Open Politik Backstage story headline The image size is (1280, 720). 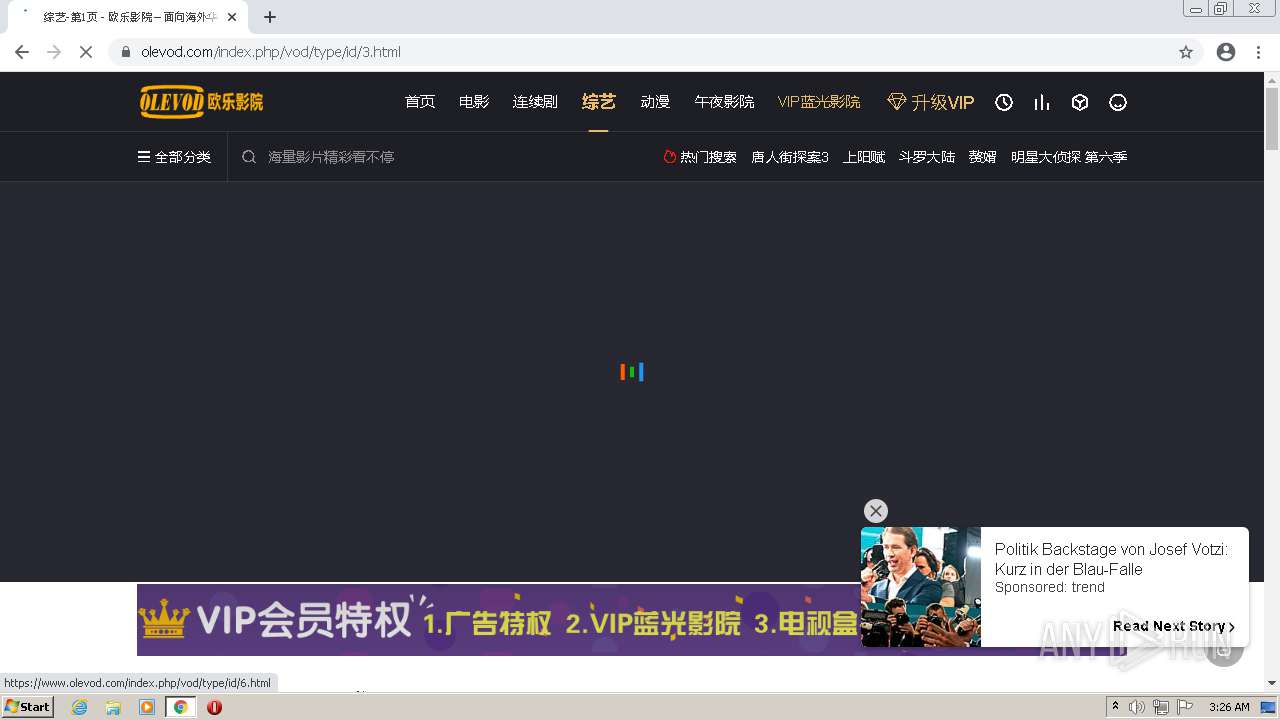[1111, 559]
